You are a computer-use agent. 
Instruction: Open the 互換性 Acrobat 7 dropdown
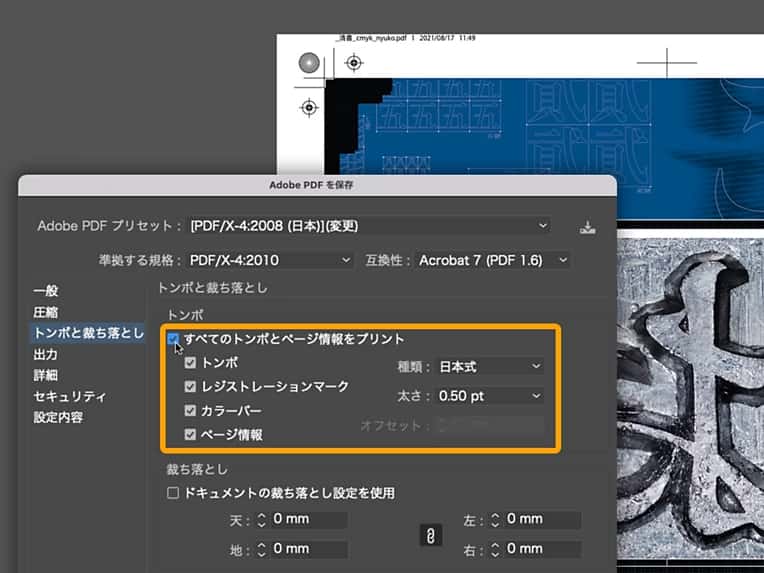[493, 260]
